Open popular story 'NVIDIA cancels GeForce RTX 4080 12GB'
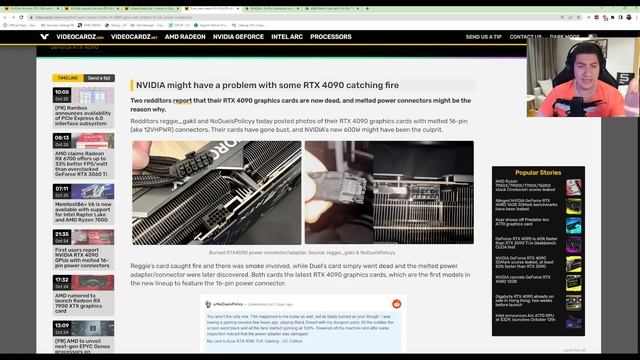The height and width of the screenshot is (360, 640). 538,282
